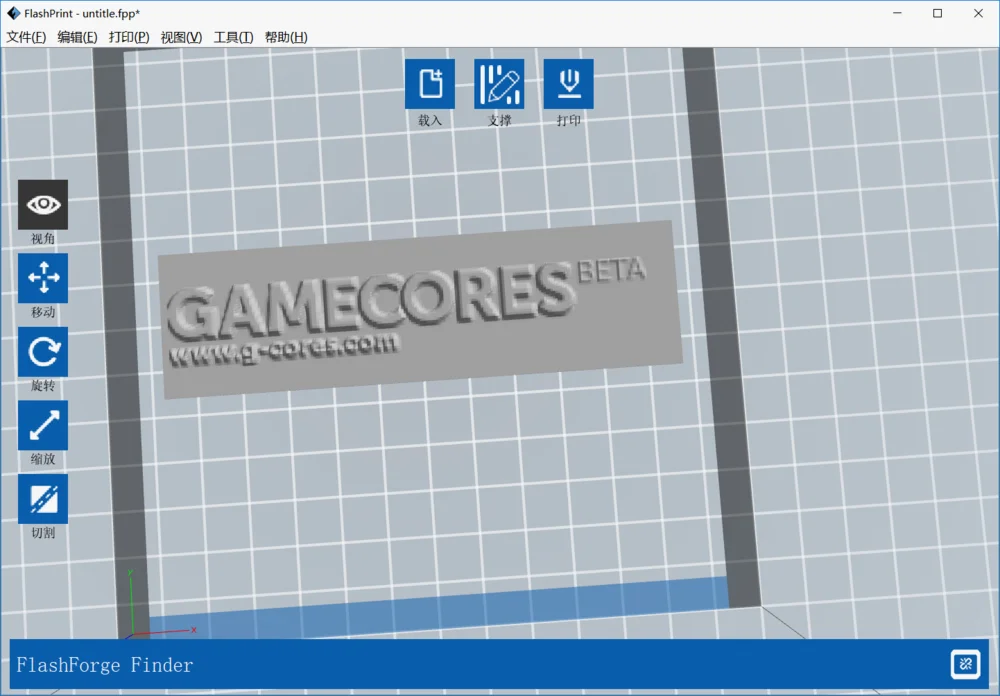Open the 文件(F) menu

pos(26,37)
